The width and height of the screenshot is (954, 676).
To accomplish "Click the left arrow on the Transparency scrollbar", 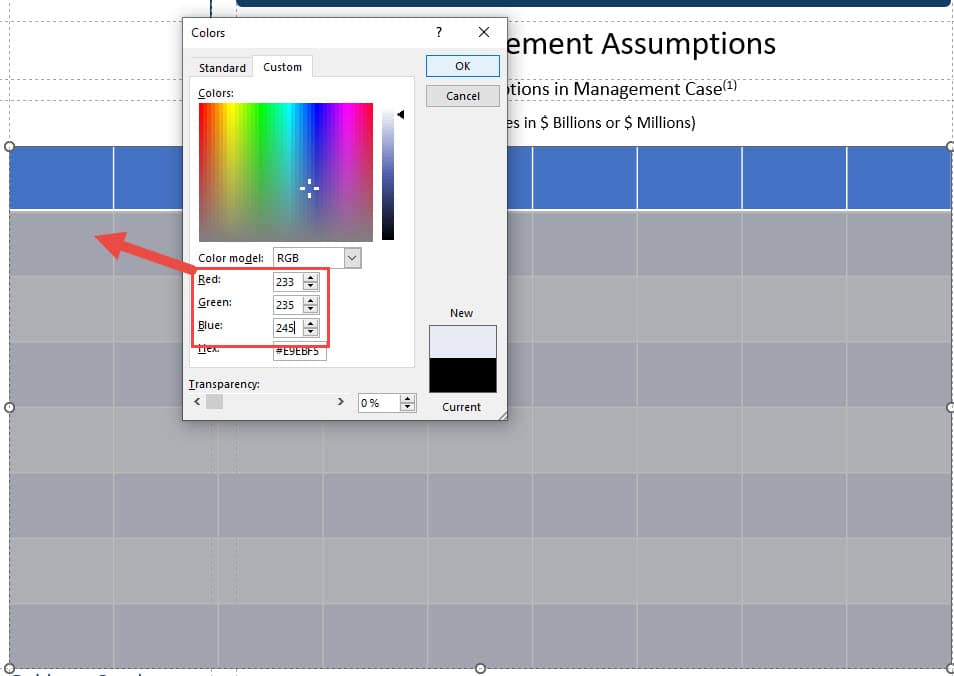I will pyautogui.click(x=197, y=402).
